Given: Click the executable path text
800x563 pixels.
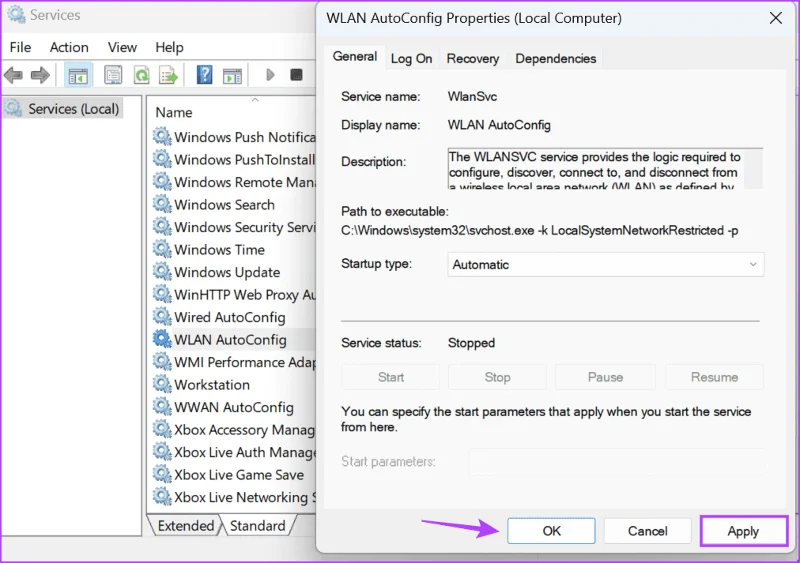Looking at the screenshot, I should tap(539, 231).
